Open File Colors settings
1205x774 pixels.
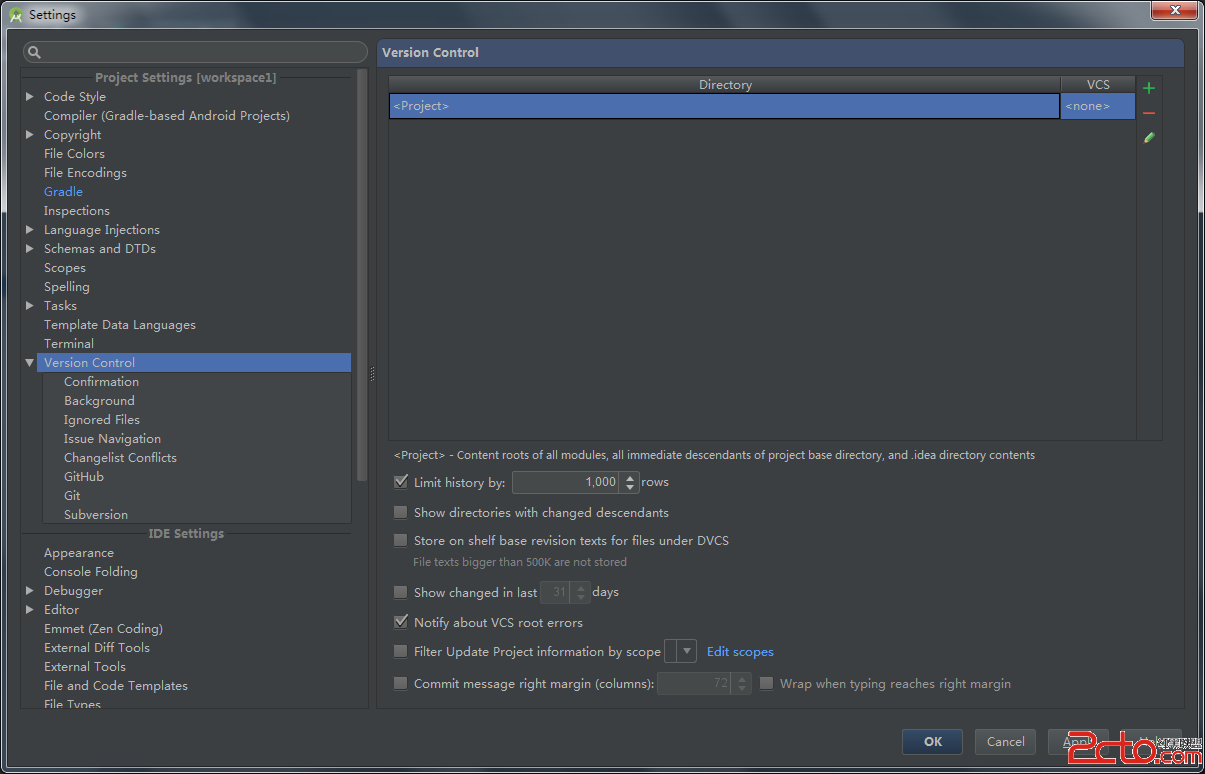pyautogui.click(x=74, y=154)
